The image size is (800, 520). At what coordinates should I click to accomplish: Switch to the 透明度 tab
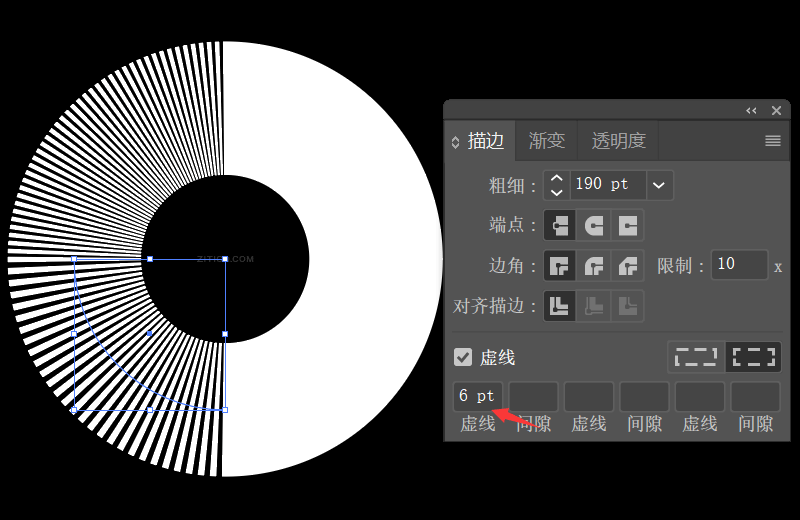click(x=618, y=141)
